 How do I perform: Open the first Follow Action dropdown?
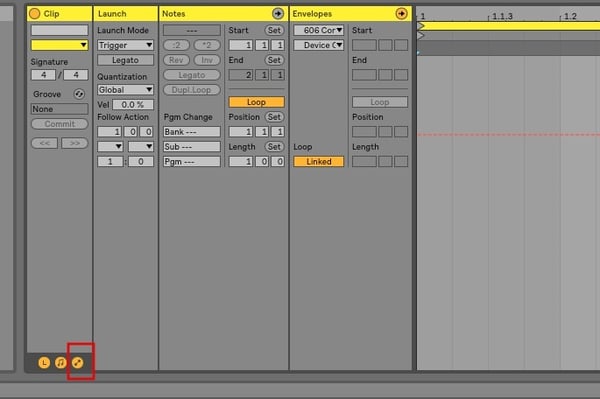click(110, 147)
